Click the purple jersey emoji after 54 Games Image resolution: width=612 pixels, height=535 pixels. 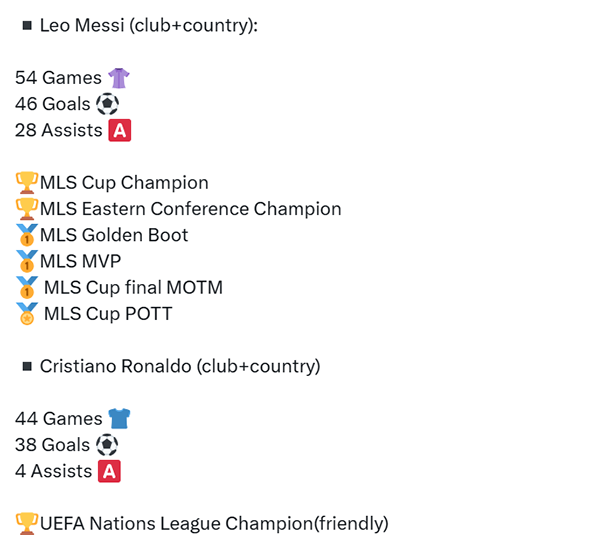(x=118, y=78)
